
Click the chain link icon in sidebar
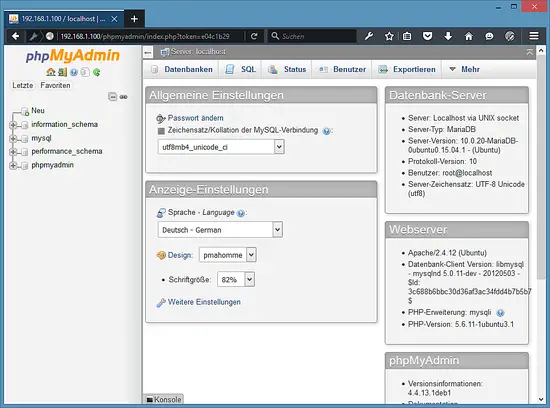[123, 97]
